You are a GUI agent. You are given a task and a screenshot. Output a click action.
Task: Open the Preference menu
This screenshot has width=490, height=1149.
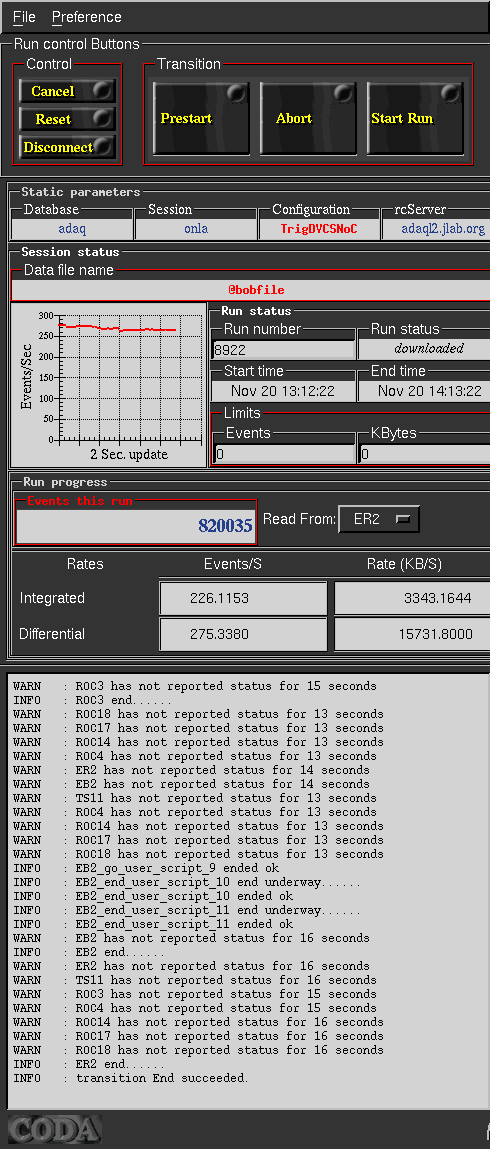[86, 17]
